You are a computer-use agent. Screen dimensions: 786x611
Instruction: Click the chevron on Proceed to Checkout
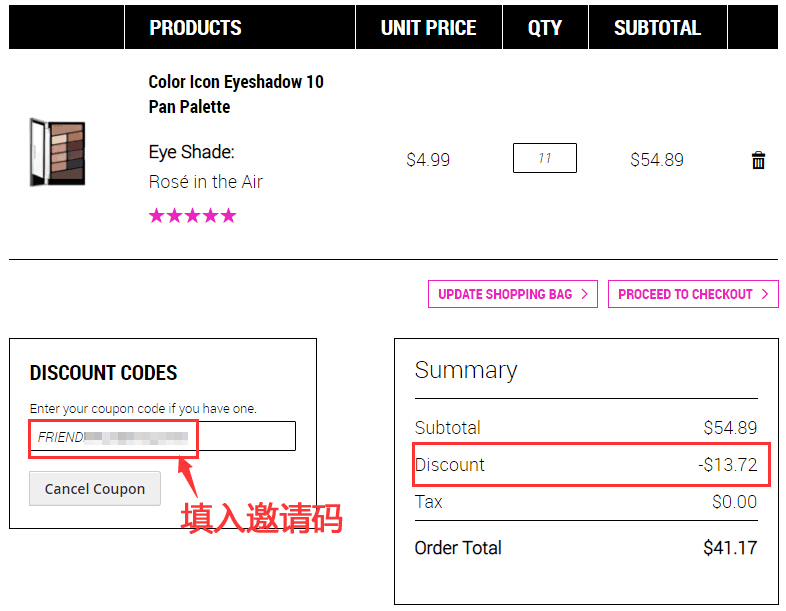pos(765,294)
